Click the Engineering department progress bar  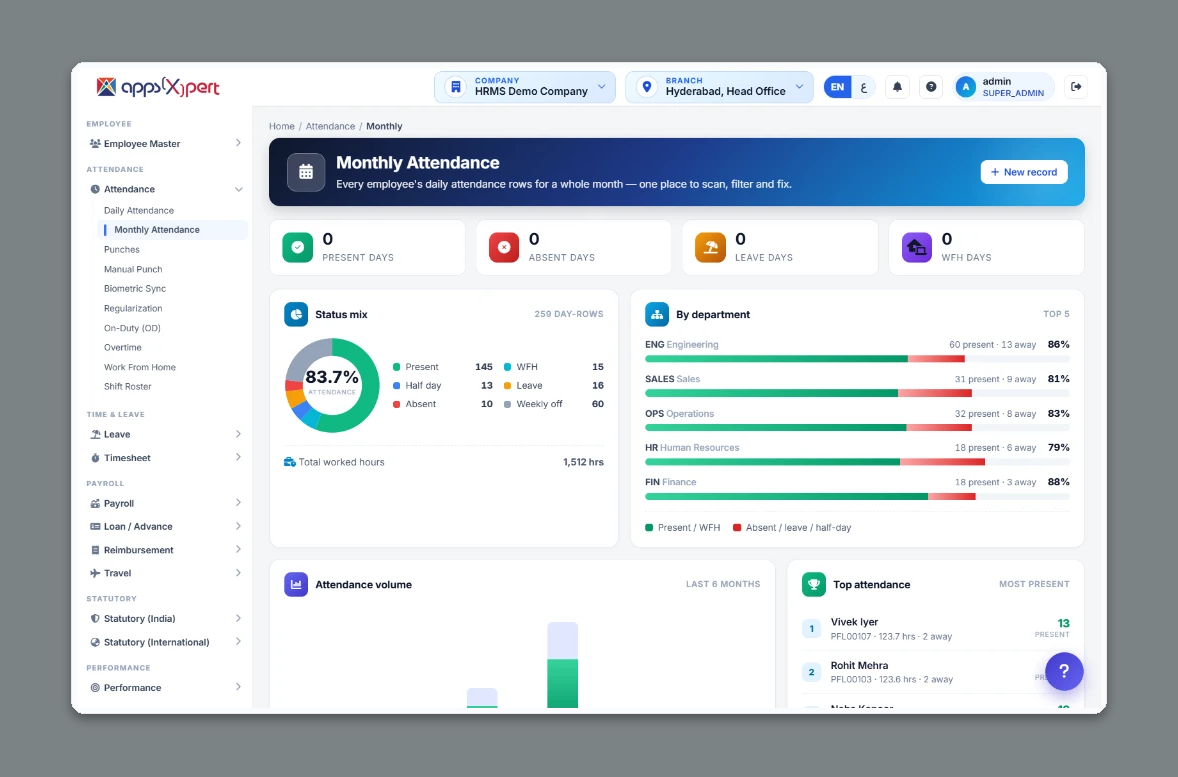857,359
